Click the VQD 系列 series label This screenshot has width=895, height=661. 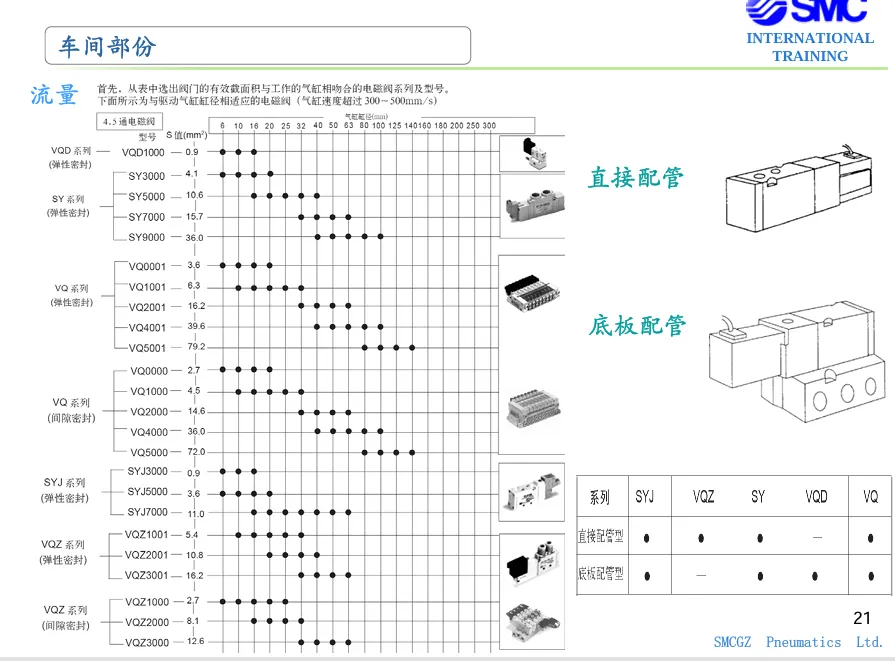71,151
